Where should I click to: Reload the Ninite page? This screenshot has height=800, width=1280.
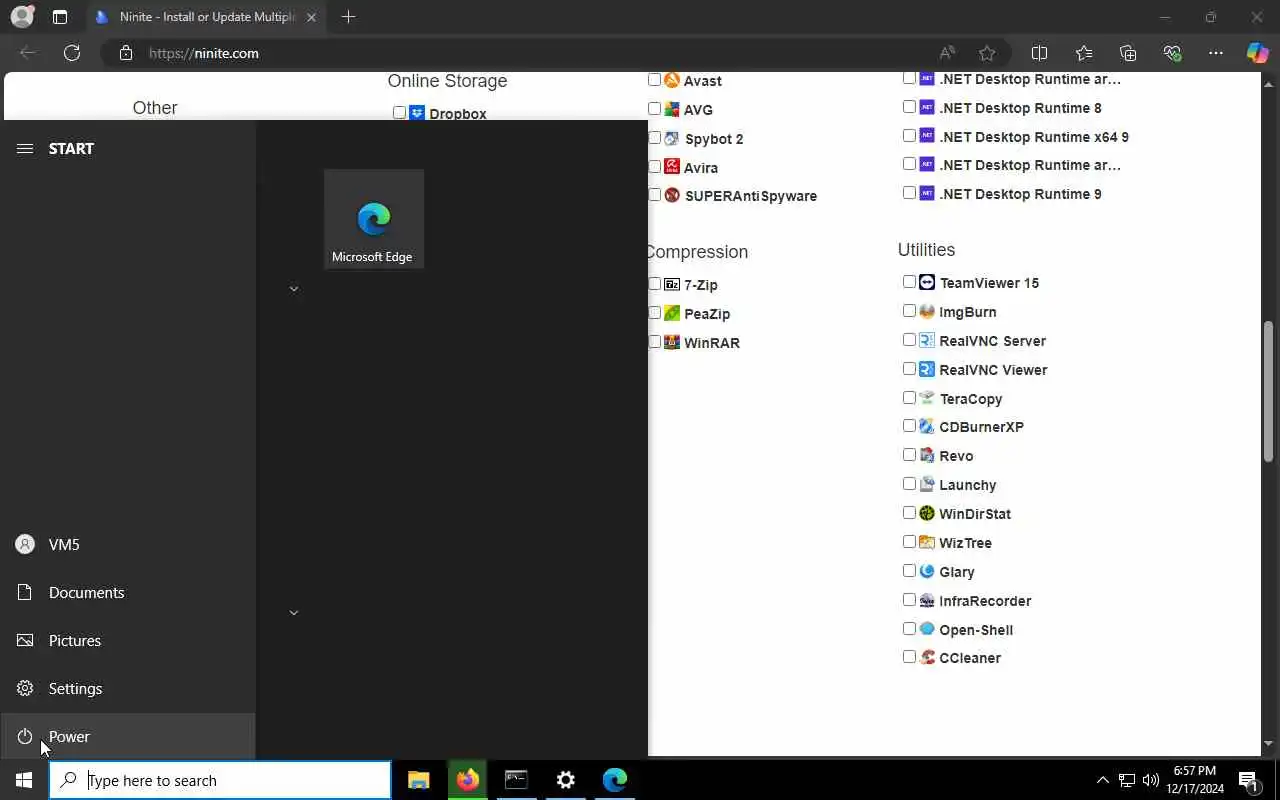tap(72, 53)
